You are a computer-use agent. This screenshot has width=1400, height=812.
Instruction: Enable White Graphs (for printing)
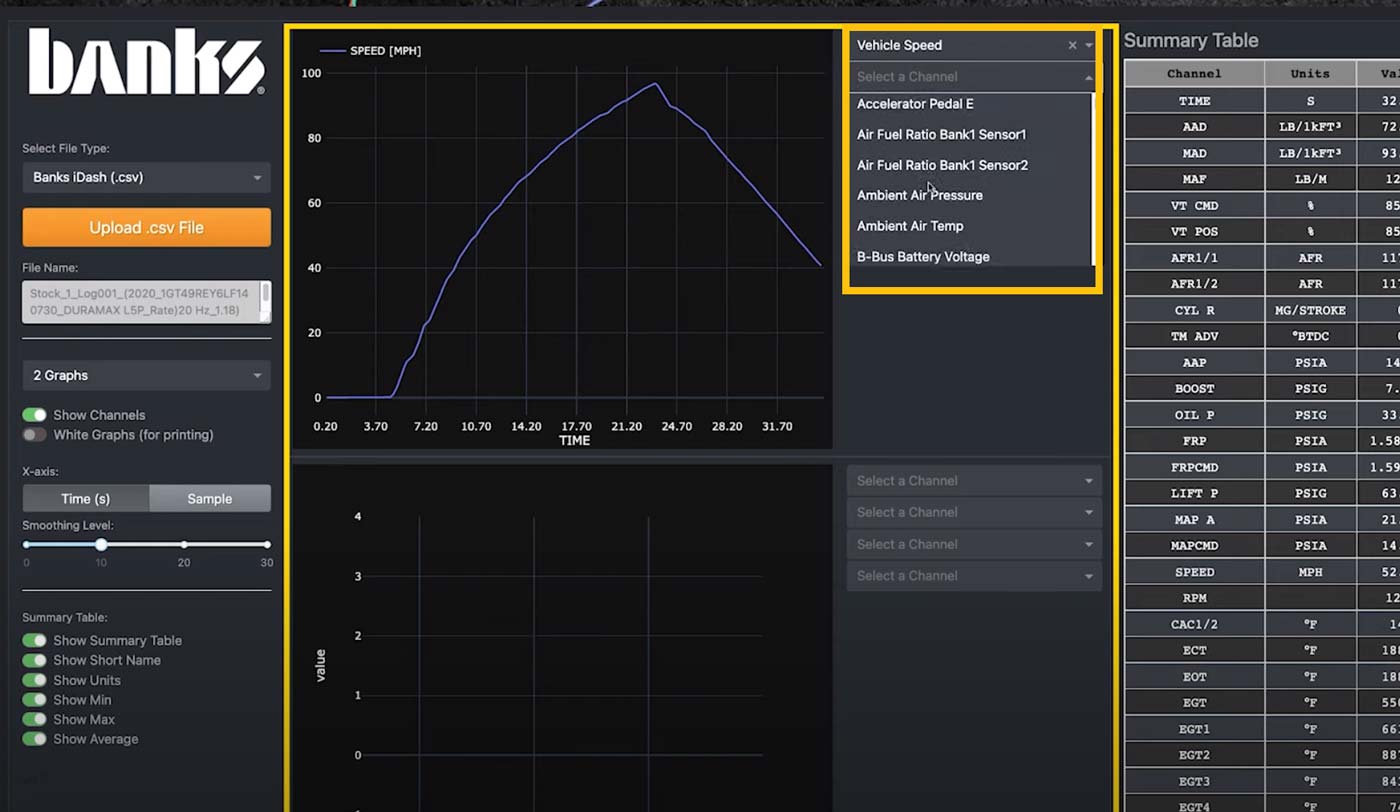pos(33,435)
